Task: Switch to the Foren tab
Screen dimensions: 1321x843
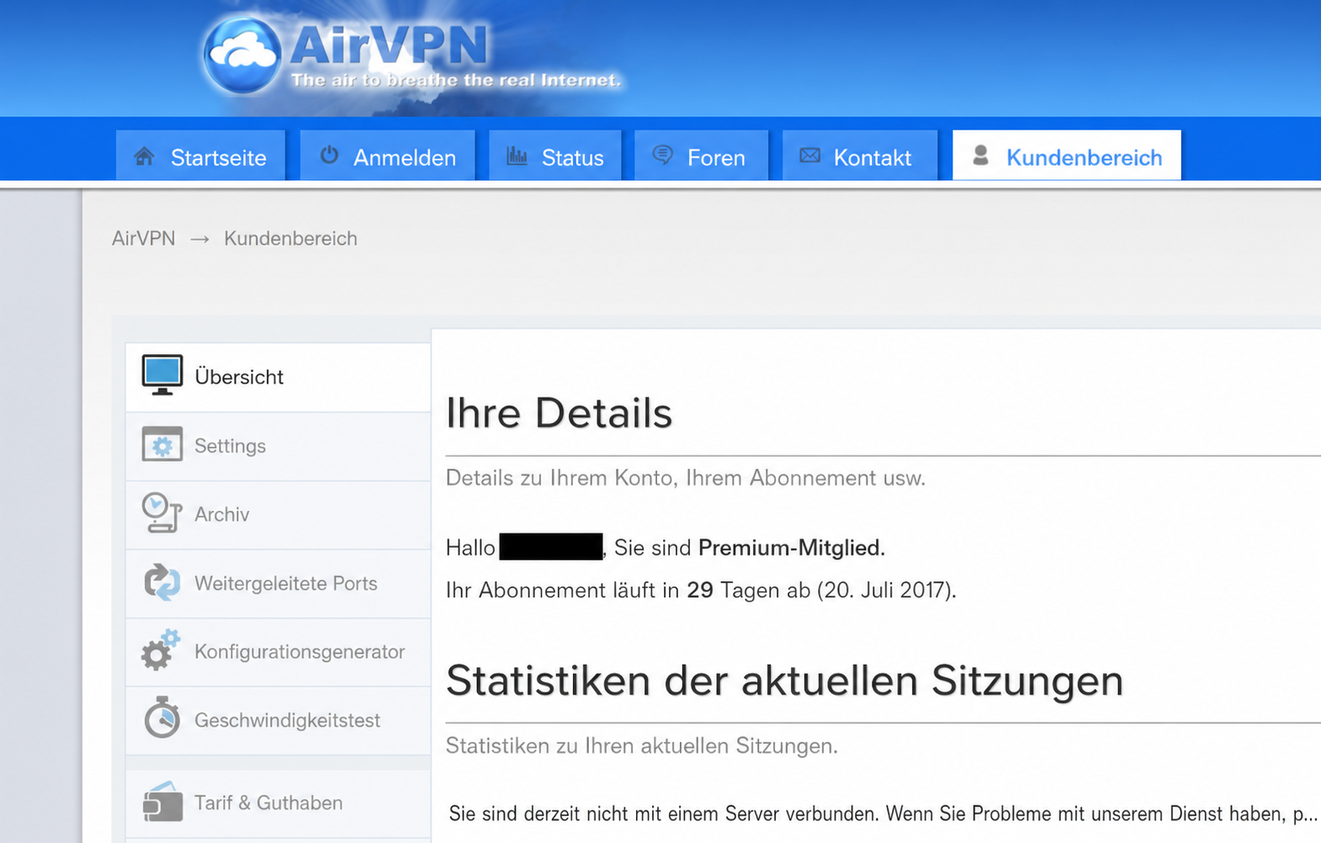Action: (x=701, y=156)
